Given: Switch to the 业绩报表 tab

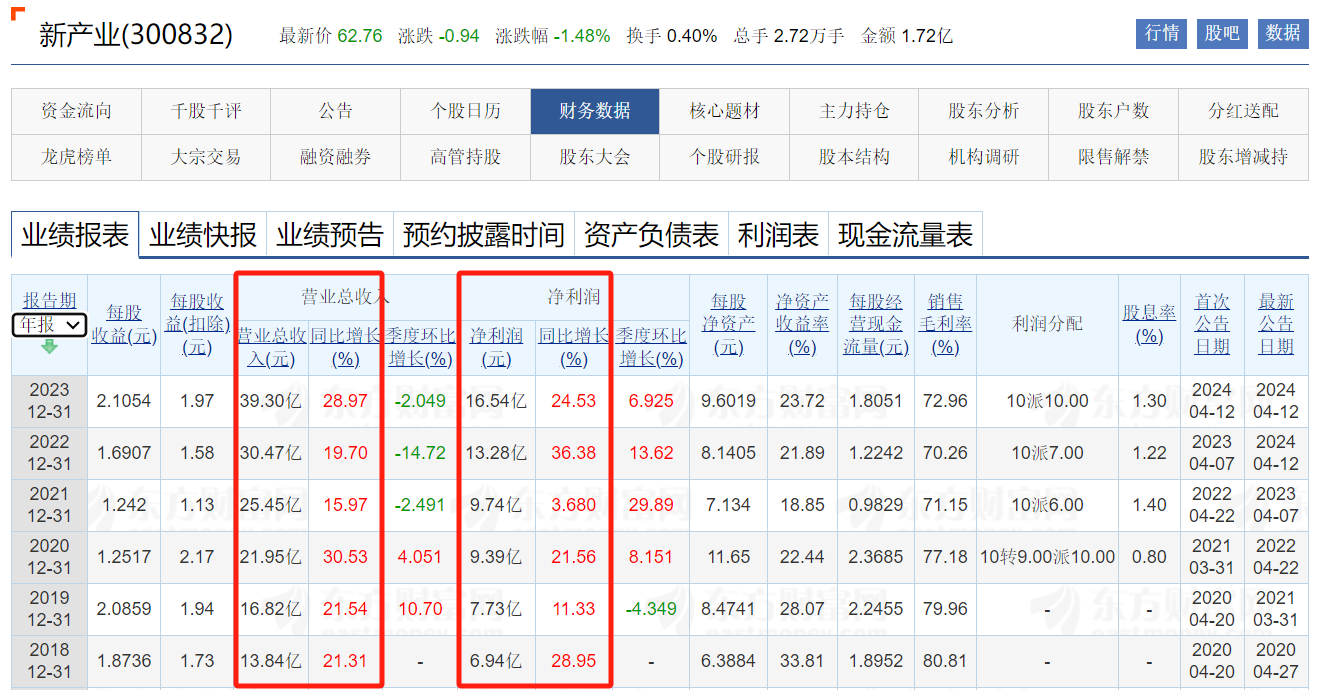Looking at the screenshot, I should coord(75,235).
